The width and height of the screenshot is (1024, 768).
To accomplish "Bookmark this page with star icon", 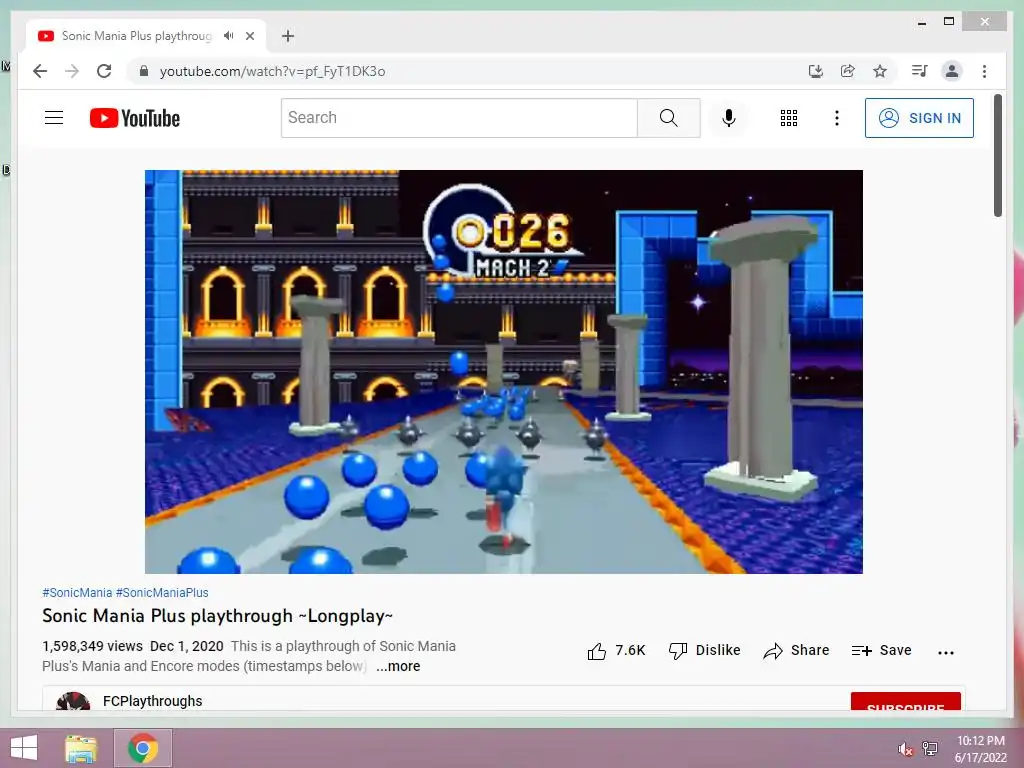I will click(x=880, y=71).
